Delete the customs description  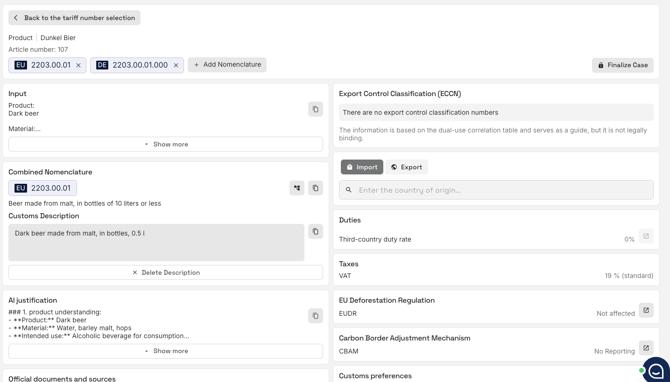(x=165, y=273)
